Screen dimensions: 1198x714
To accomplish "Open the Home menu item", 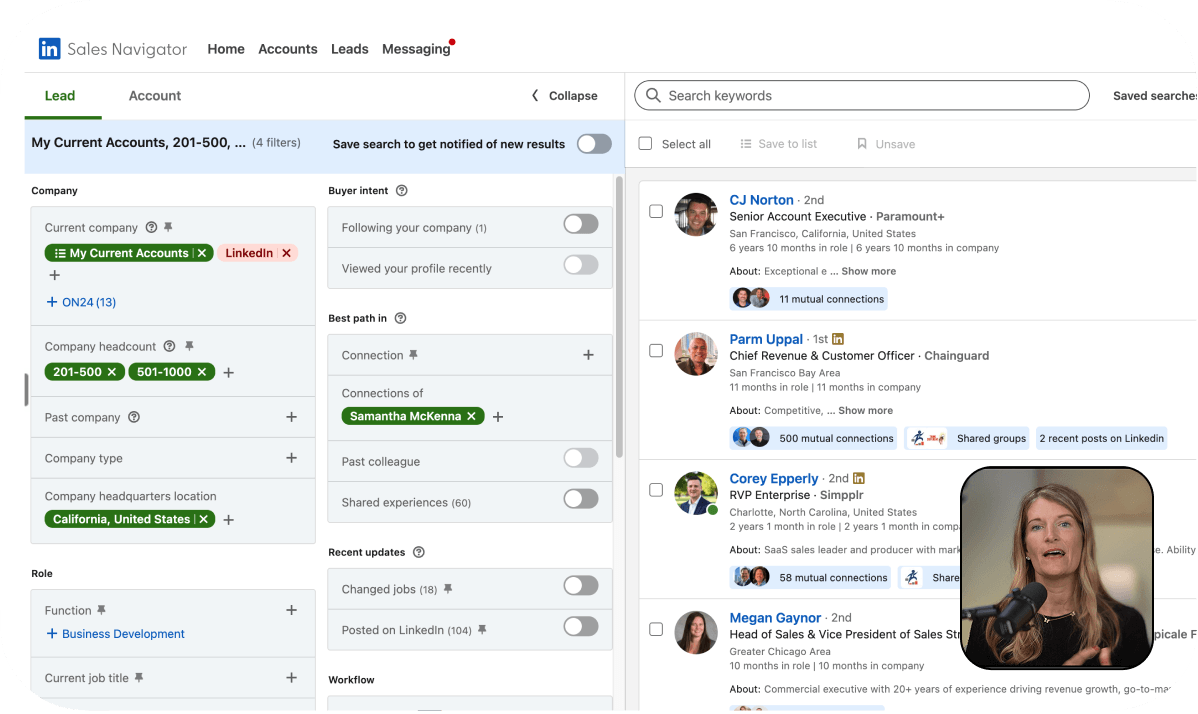I will (x=226, y=49).
